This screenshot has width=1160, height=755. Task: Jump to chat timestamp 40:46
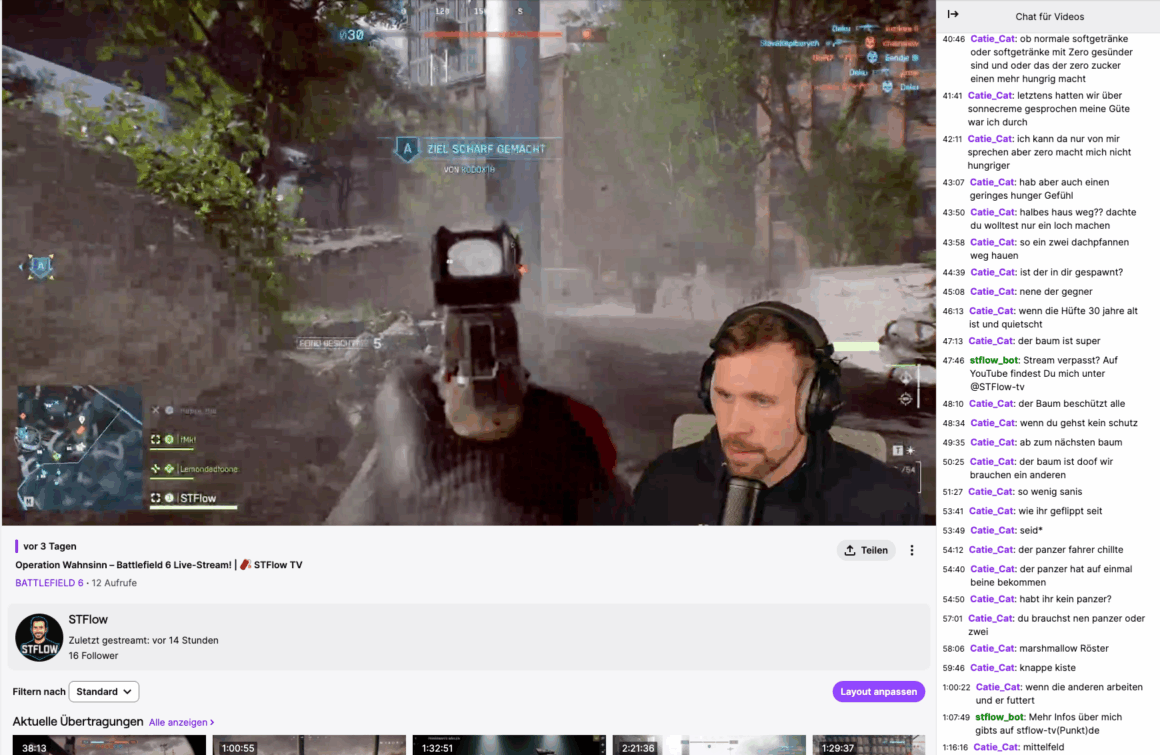point(954,39)
